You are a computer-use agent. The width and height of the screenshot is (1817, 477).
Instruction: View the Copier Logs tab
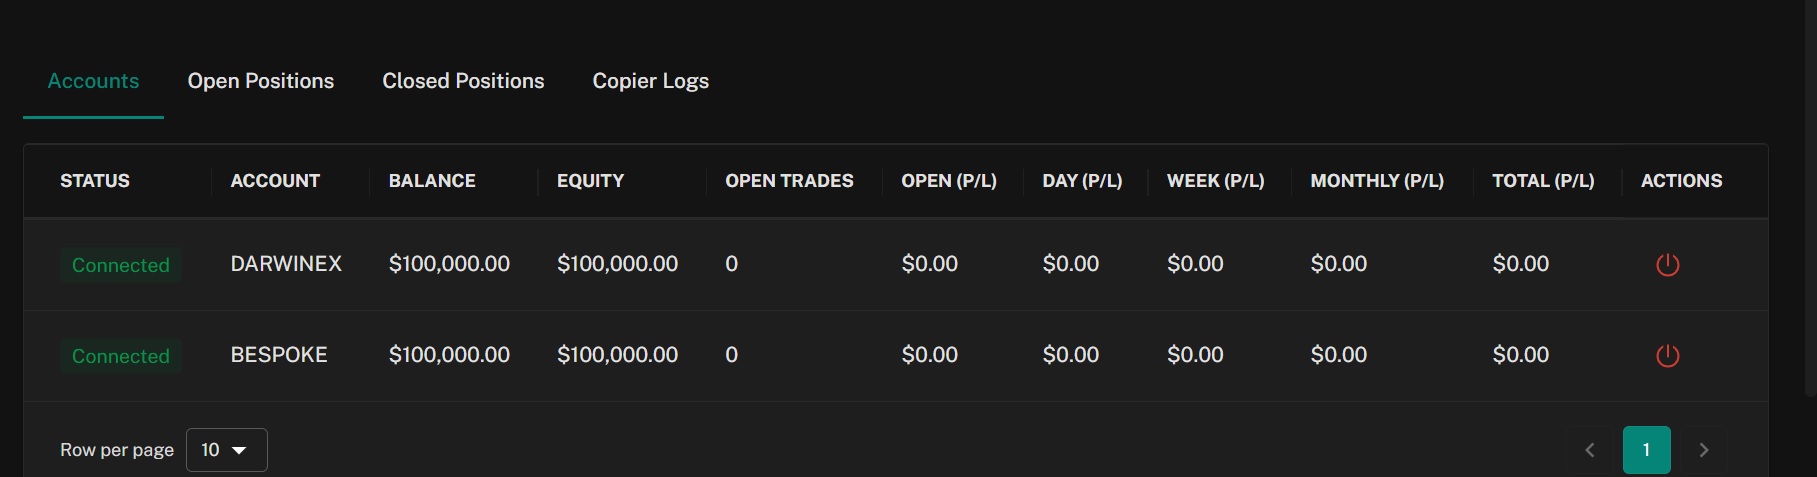[x=650, y=81]
